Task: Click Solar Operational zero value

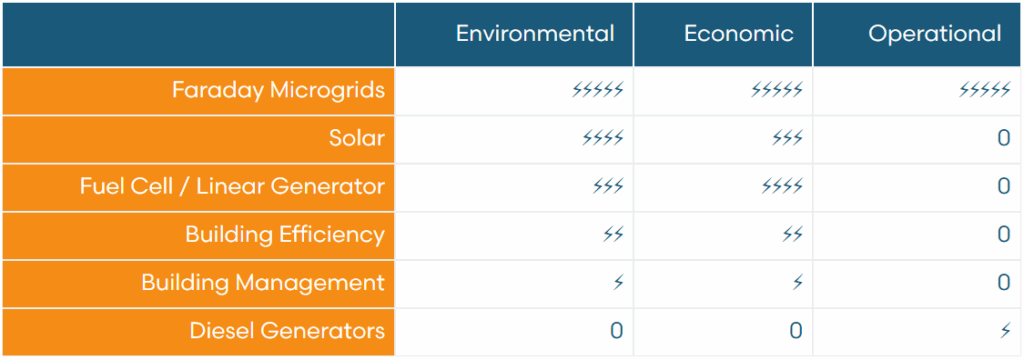Action: [x=1004, y=139]
